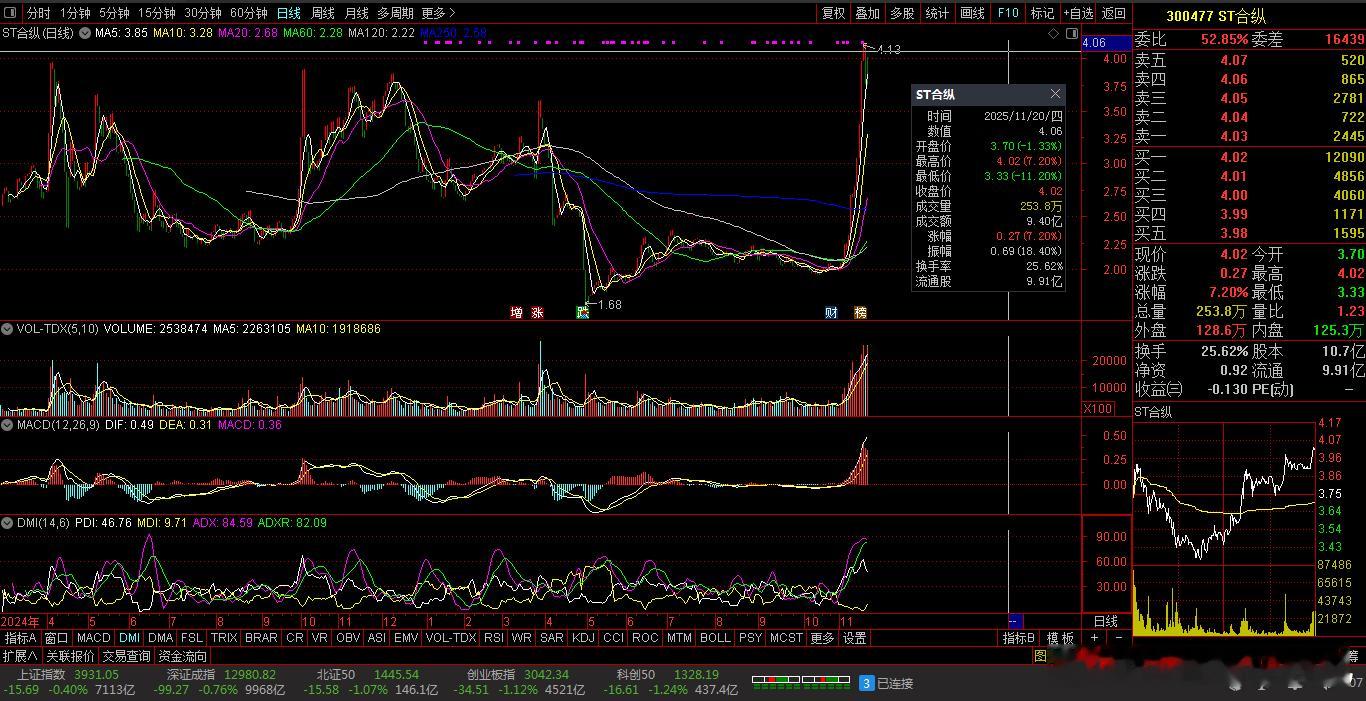Screen dimensions: 1366x701
Task: Expand the 更多 timeframe options
Action: (x=438, y=13)
